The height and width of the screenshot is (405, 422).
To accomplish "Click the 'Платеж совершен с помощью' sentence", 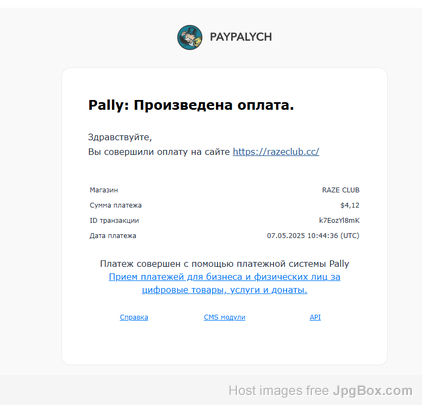I will tap(224, 264).
